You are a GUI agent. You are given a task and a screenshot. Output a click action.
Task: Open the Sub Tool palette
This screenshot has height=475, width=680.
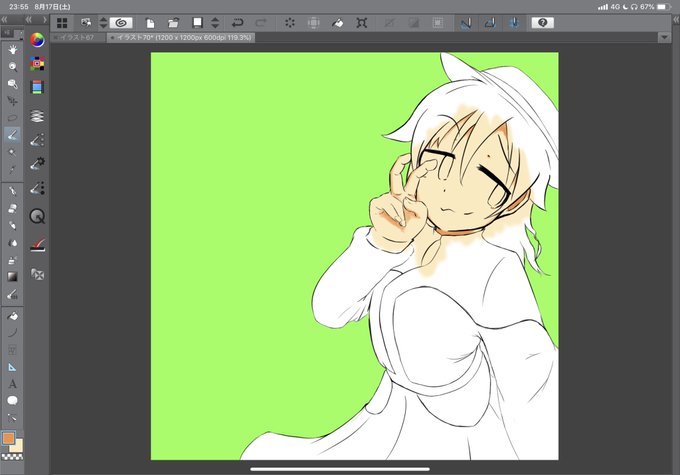(x=37, y=140)
